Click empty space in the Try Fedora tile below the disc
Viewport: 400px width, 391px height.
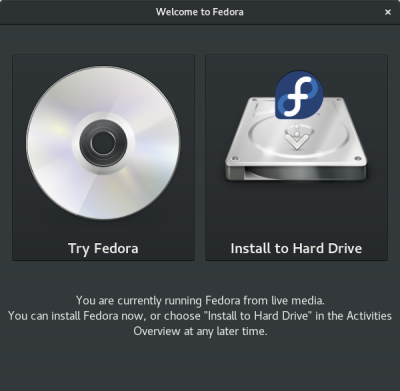click(x=103, y=231)
